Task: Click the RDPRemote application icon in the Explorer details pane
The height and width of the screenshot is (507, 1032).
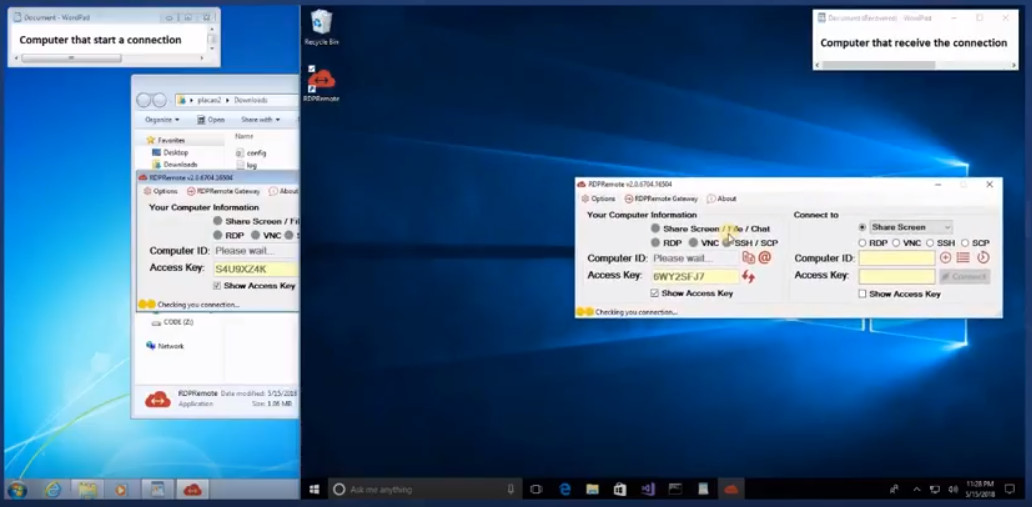Action: [158, 399]
